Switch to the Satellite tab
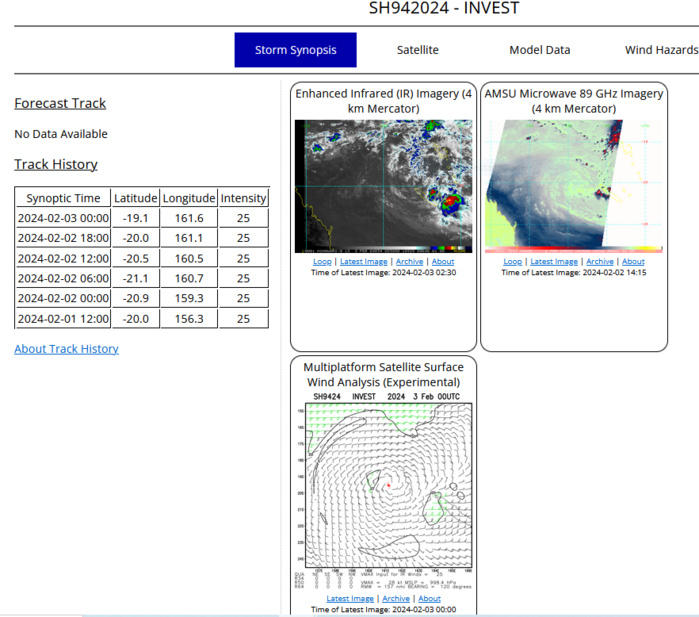Image resolution: width=699 pixels, height=617 pixels. coord(417,50)
